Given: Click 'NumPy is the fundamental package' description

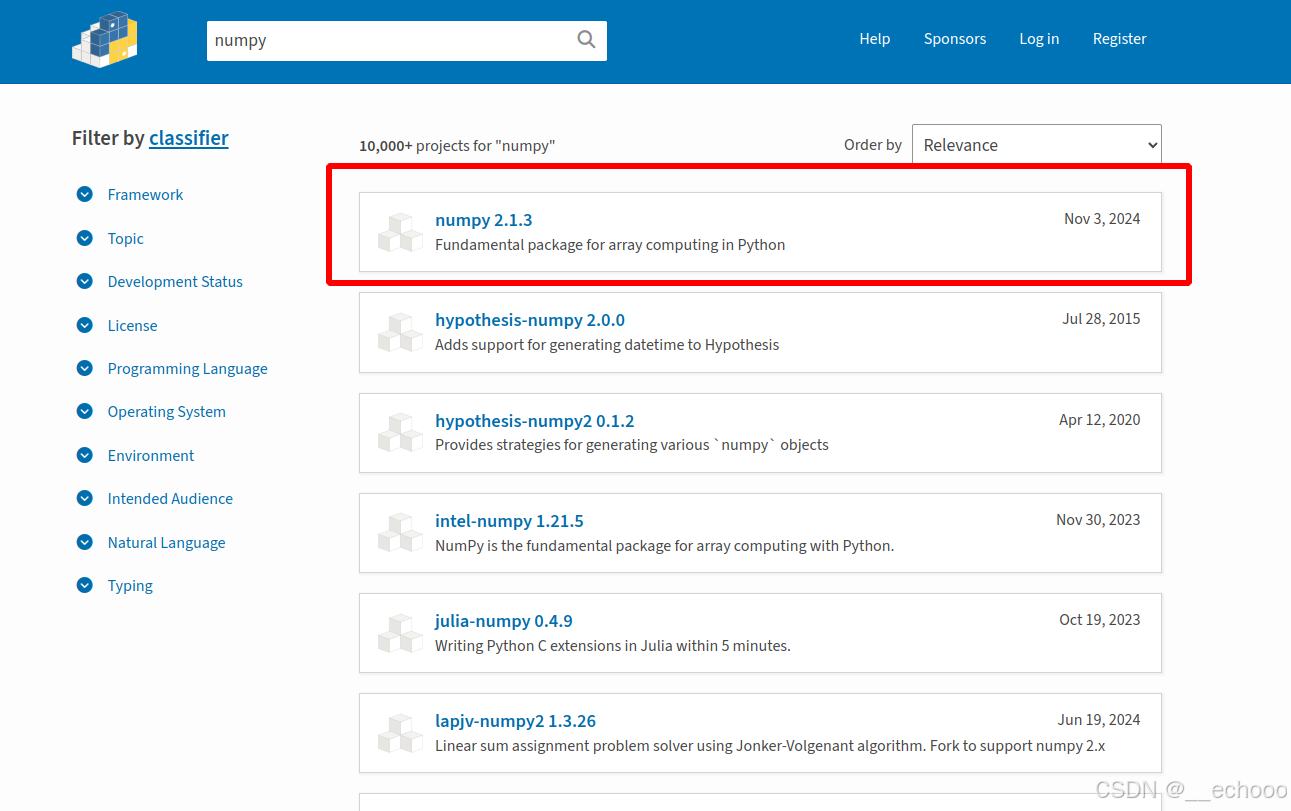Looking at the screenshot, I should pos(664,546).
